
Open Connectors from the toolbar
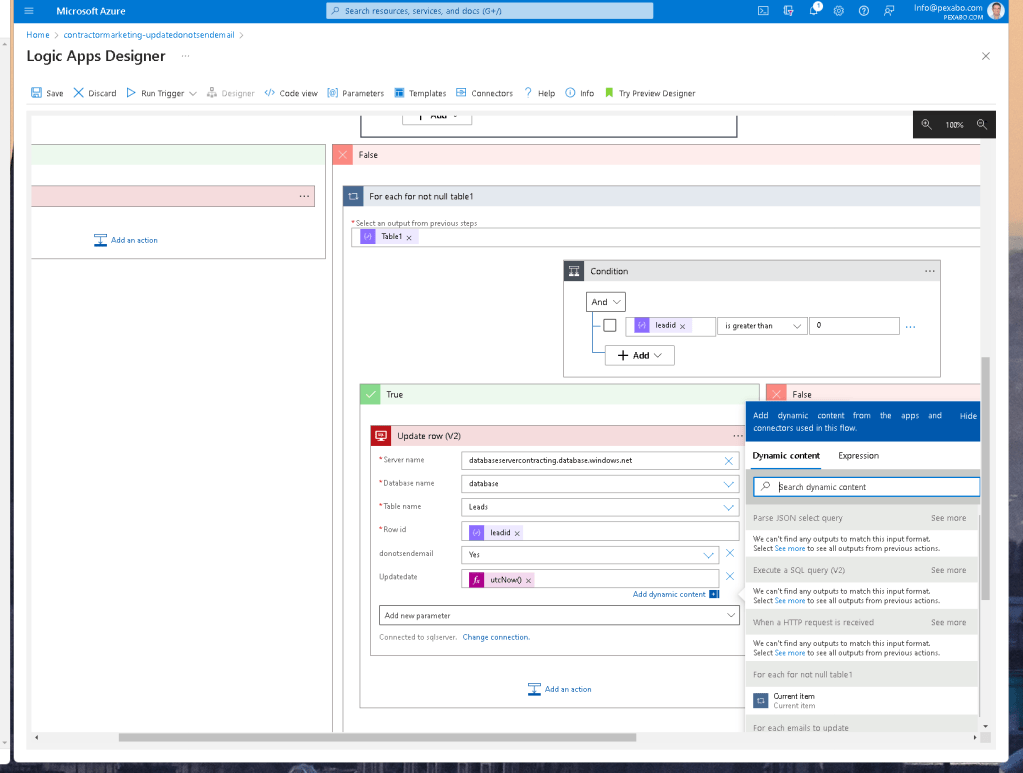tap(485, 93)
